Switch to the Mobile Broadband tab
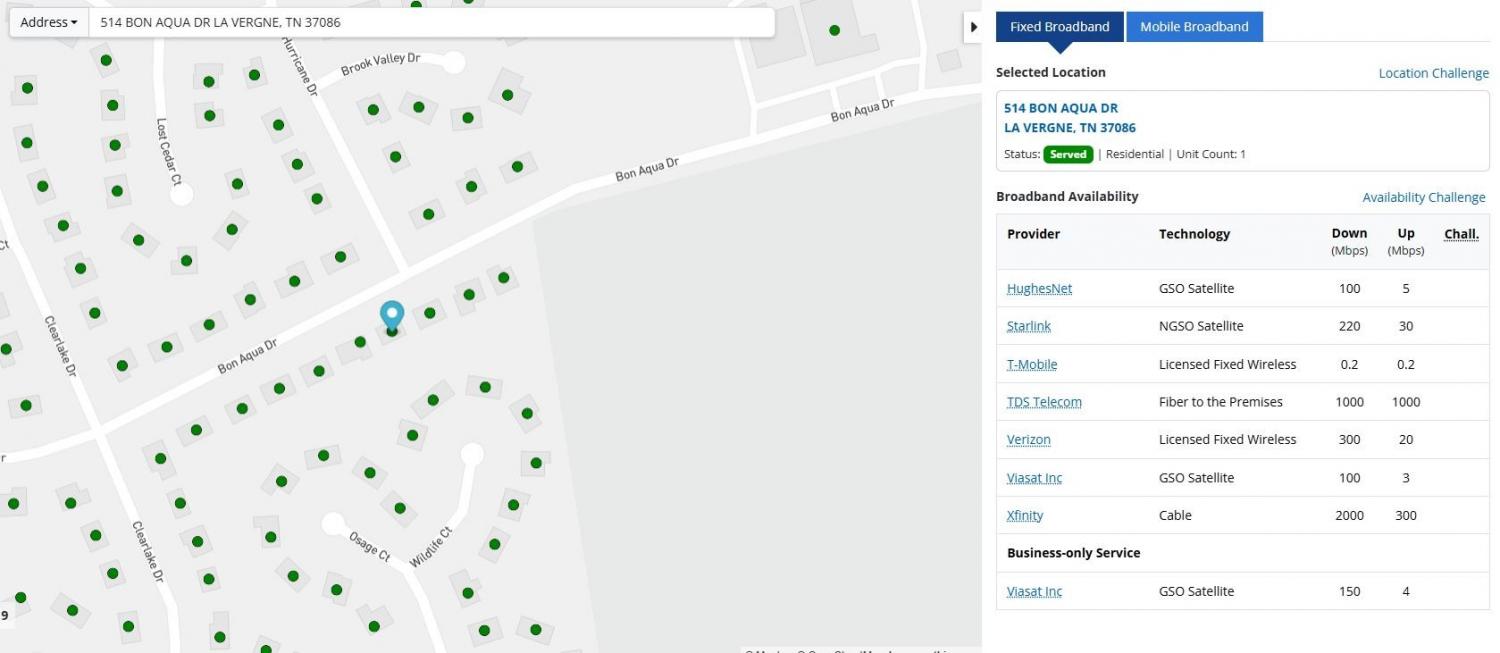Screen dimensions: 1500x653 (x=1194, y=27)
